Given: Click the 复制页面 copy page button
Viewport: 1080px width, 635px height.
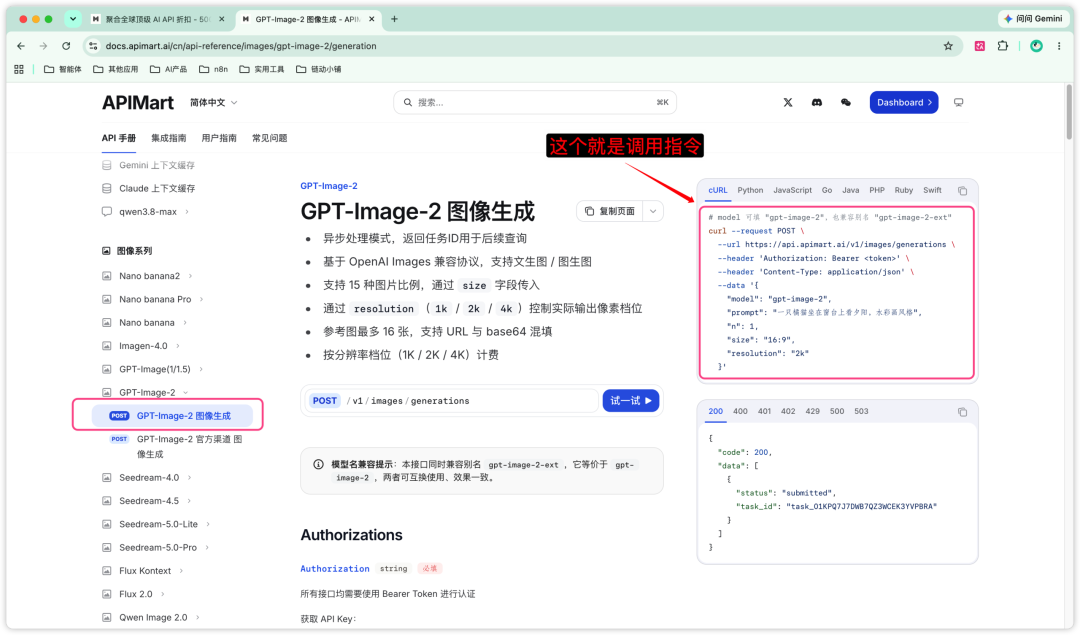Looking at the screenshot, I should (610, 211).
